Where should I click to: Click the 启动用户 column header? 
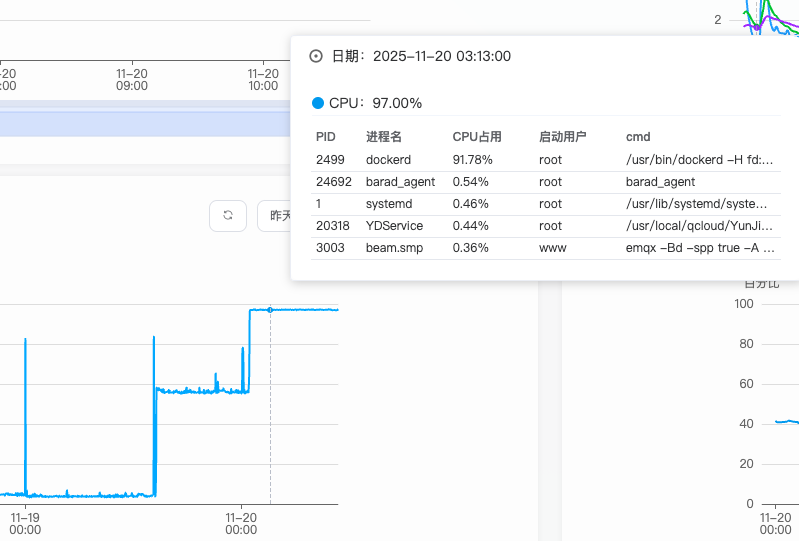[562, 137]
